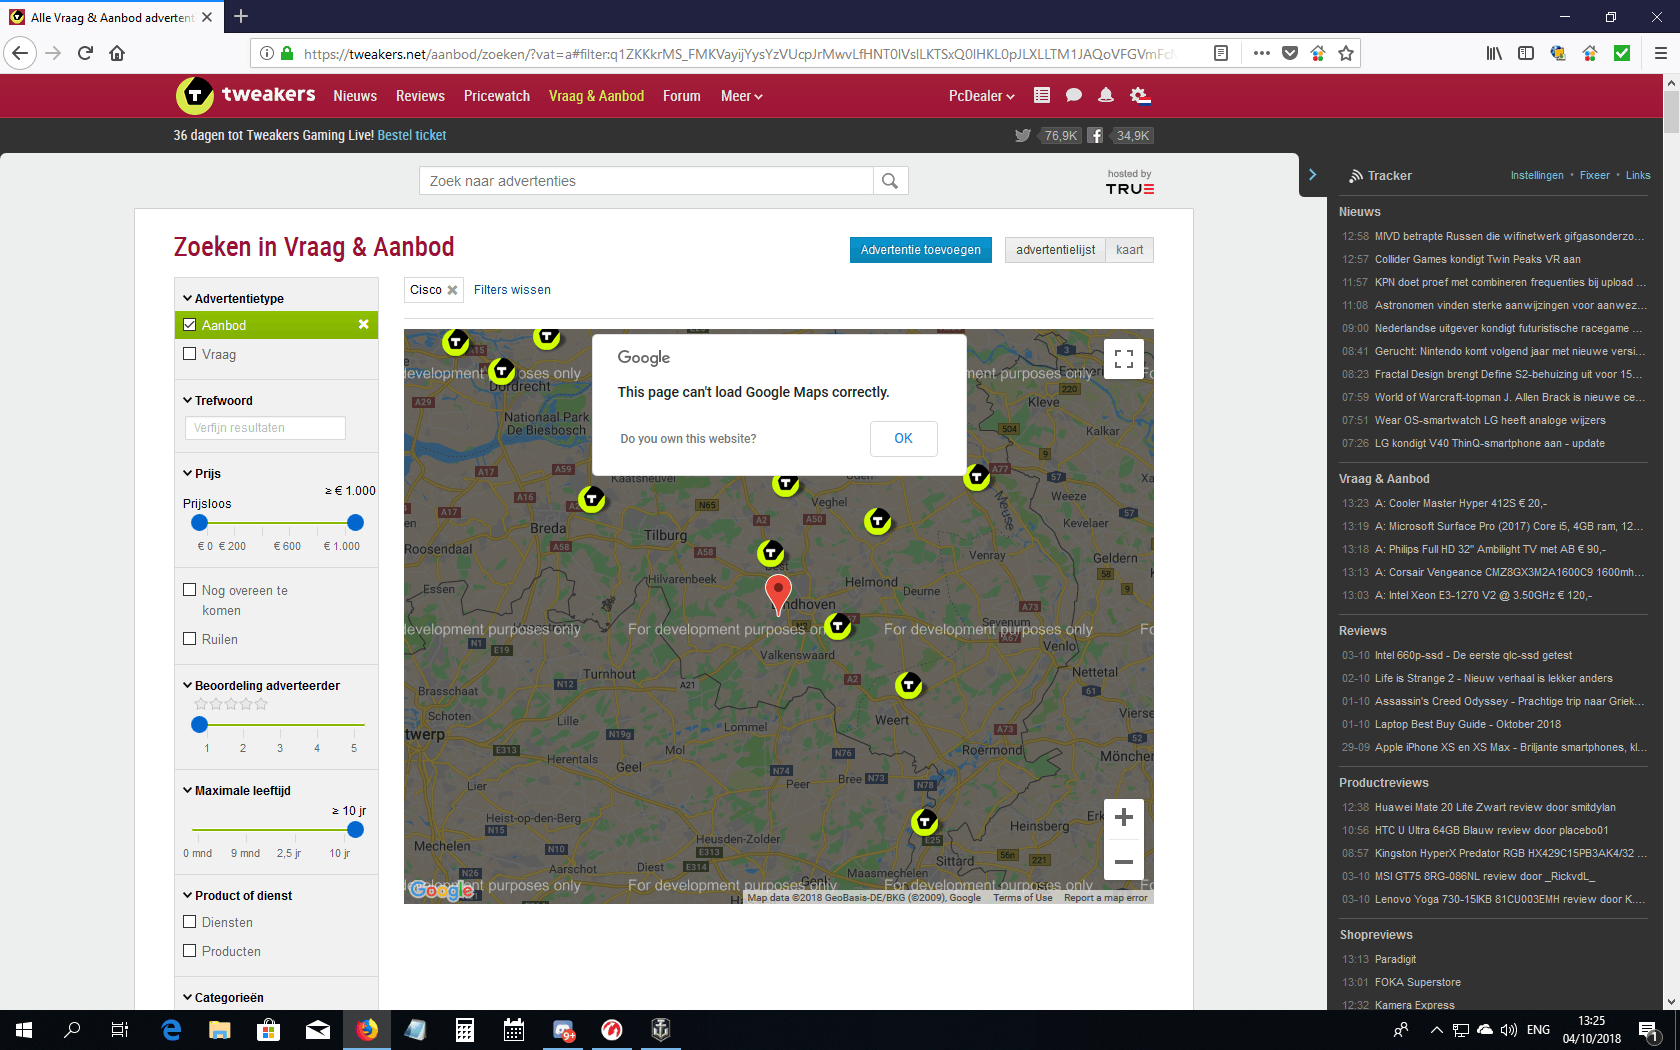Bookmark this page with the star icon
1680x1050 pixels.
pyautogui.click(x=1346, y=53)
